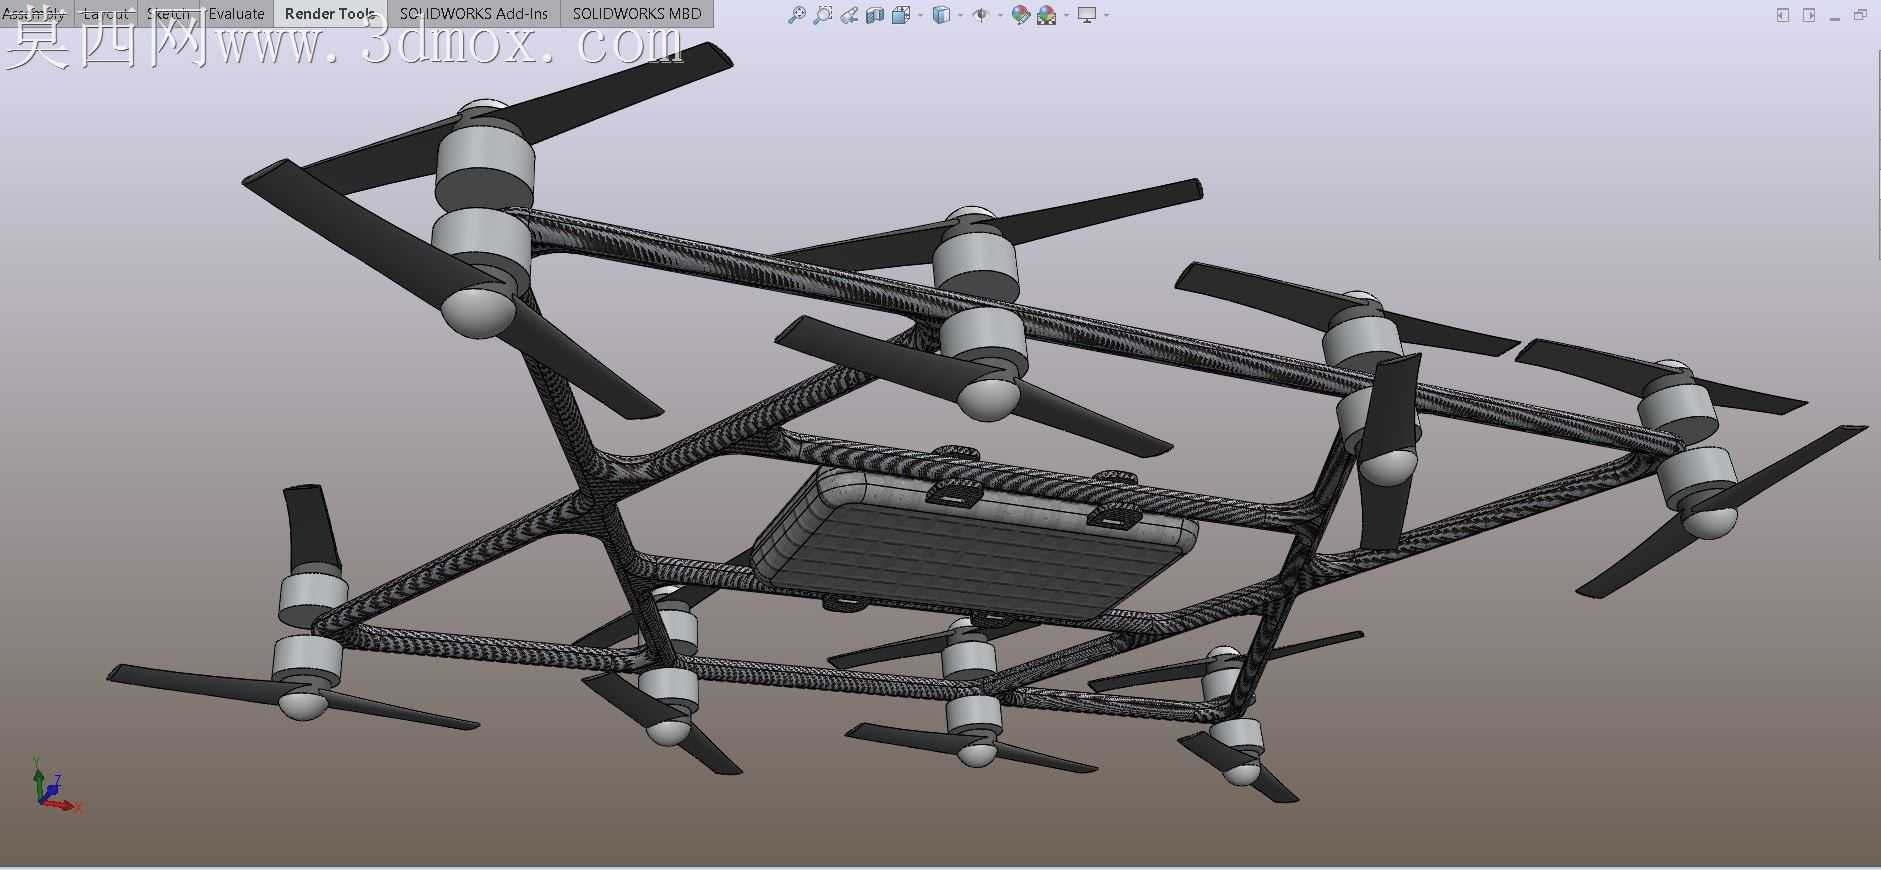The width and height of the screenshot is (1881, 870).
Task: Click the View Orientation cube icon
Action: click(901, 15)
